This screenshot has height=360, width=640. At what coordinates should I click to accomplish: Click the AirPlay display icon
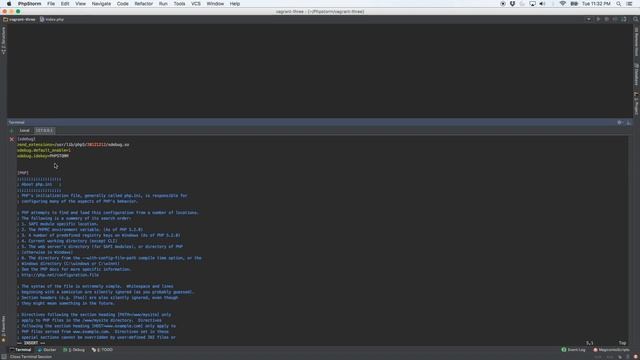click(532, 4)
